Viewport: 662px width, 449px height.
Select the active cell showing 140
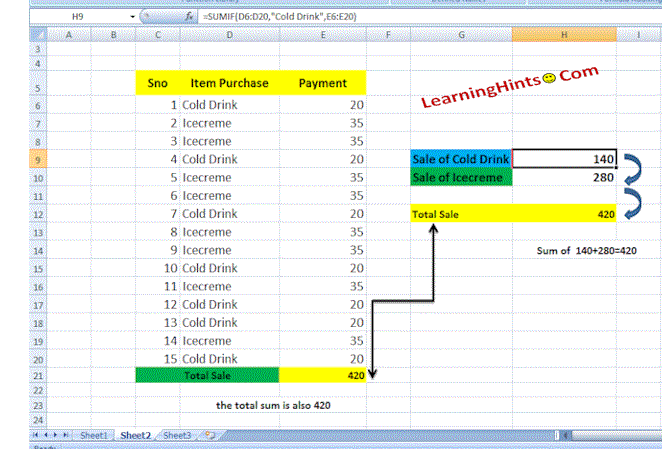click(x=564, y=159)
